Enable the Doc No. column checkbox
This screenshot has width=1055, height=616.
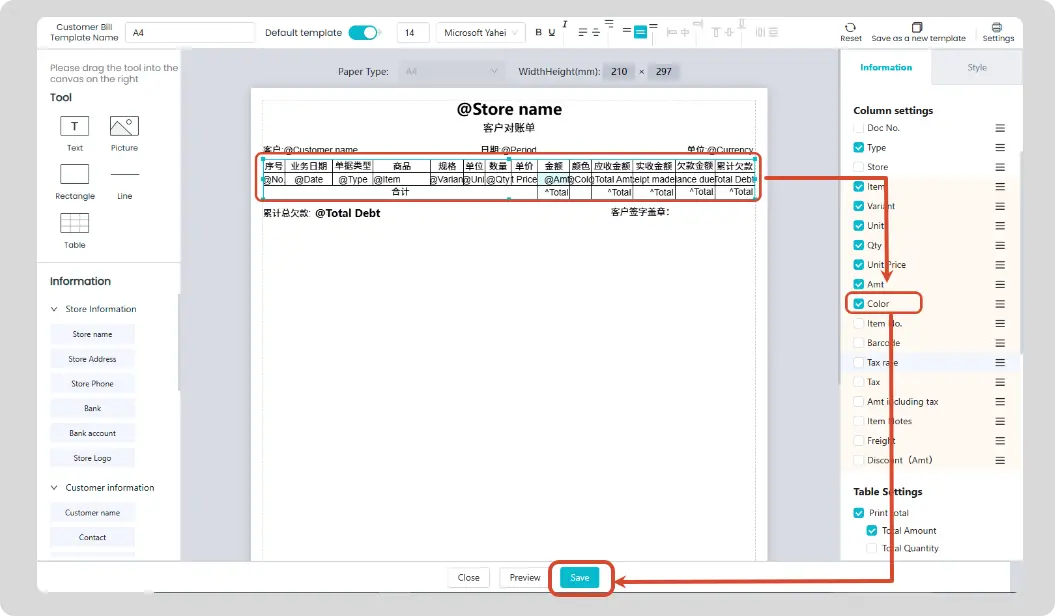[859, 128]
